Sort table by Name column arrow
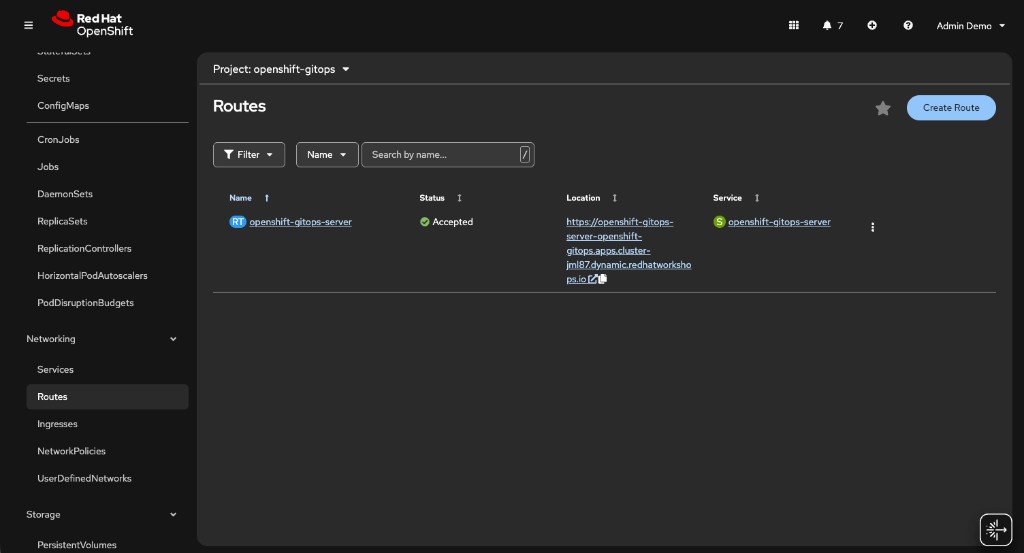This screenshot has width=1024, height=553. pyautogui.click(x=266, y=198)
